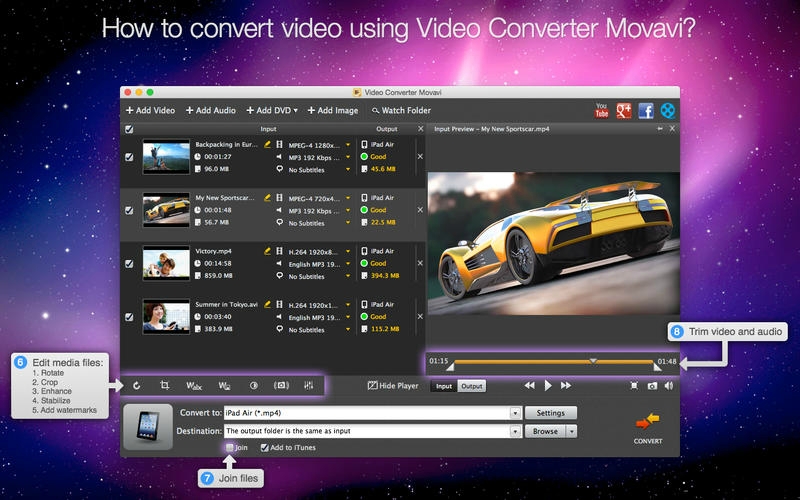Screen dimensions: 800x500
Task: Click the Settings button
Action: coord(551,413)
